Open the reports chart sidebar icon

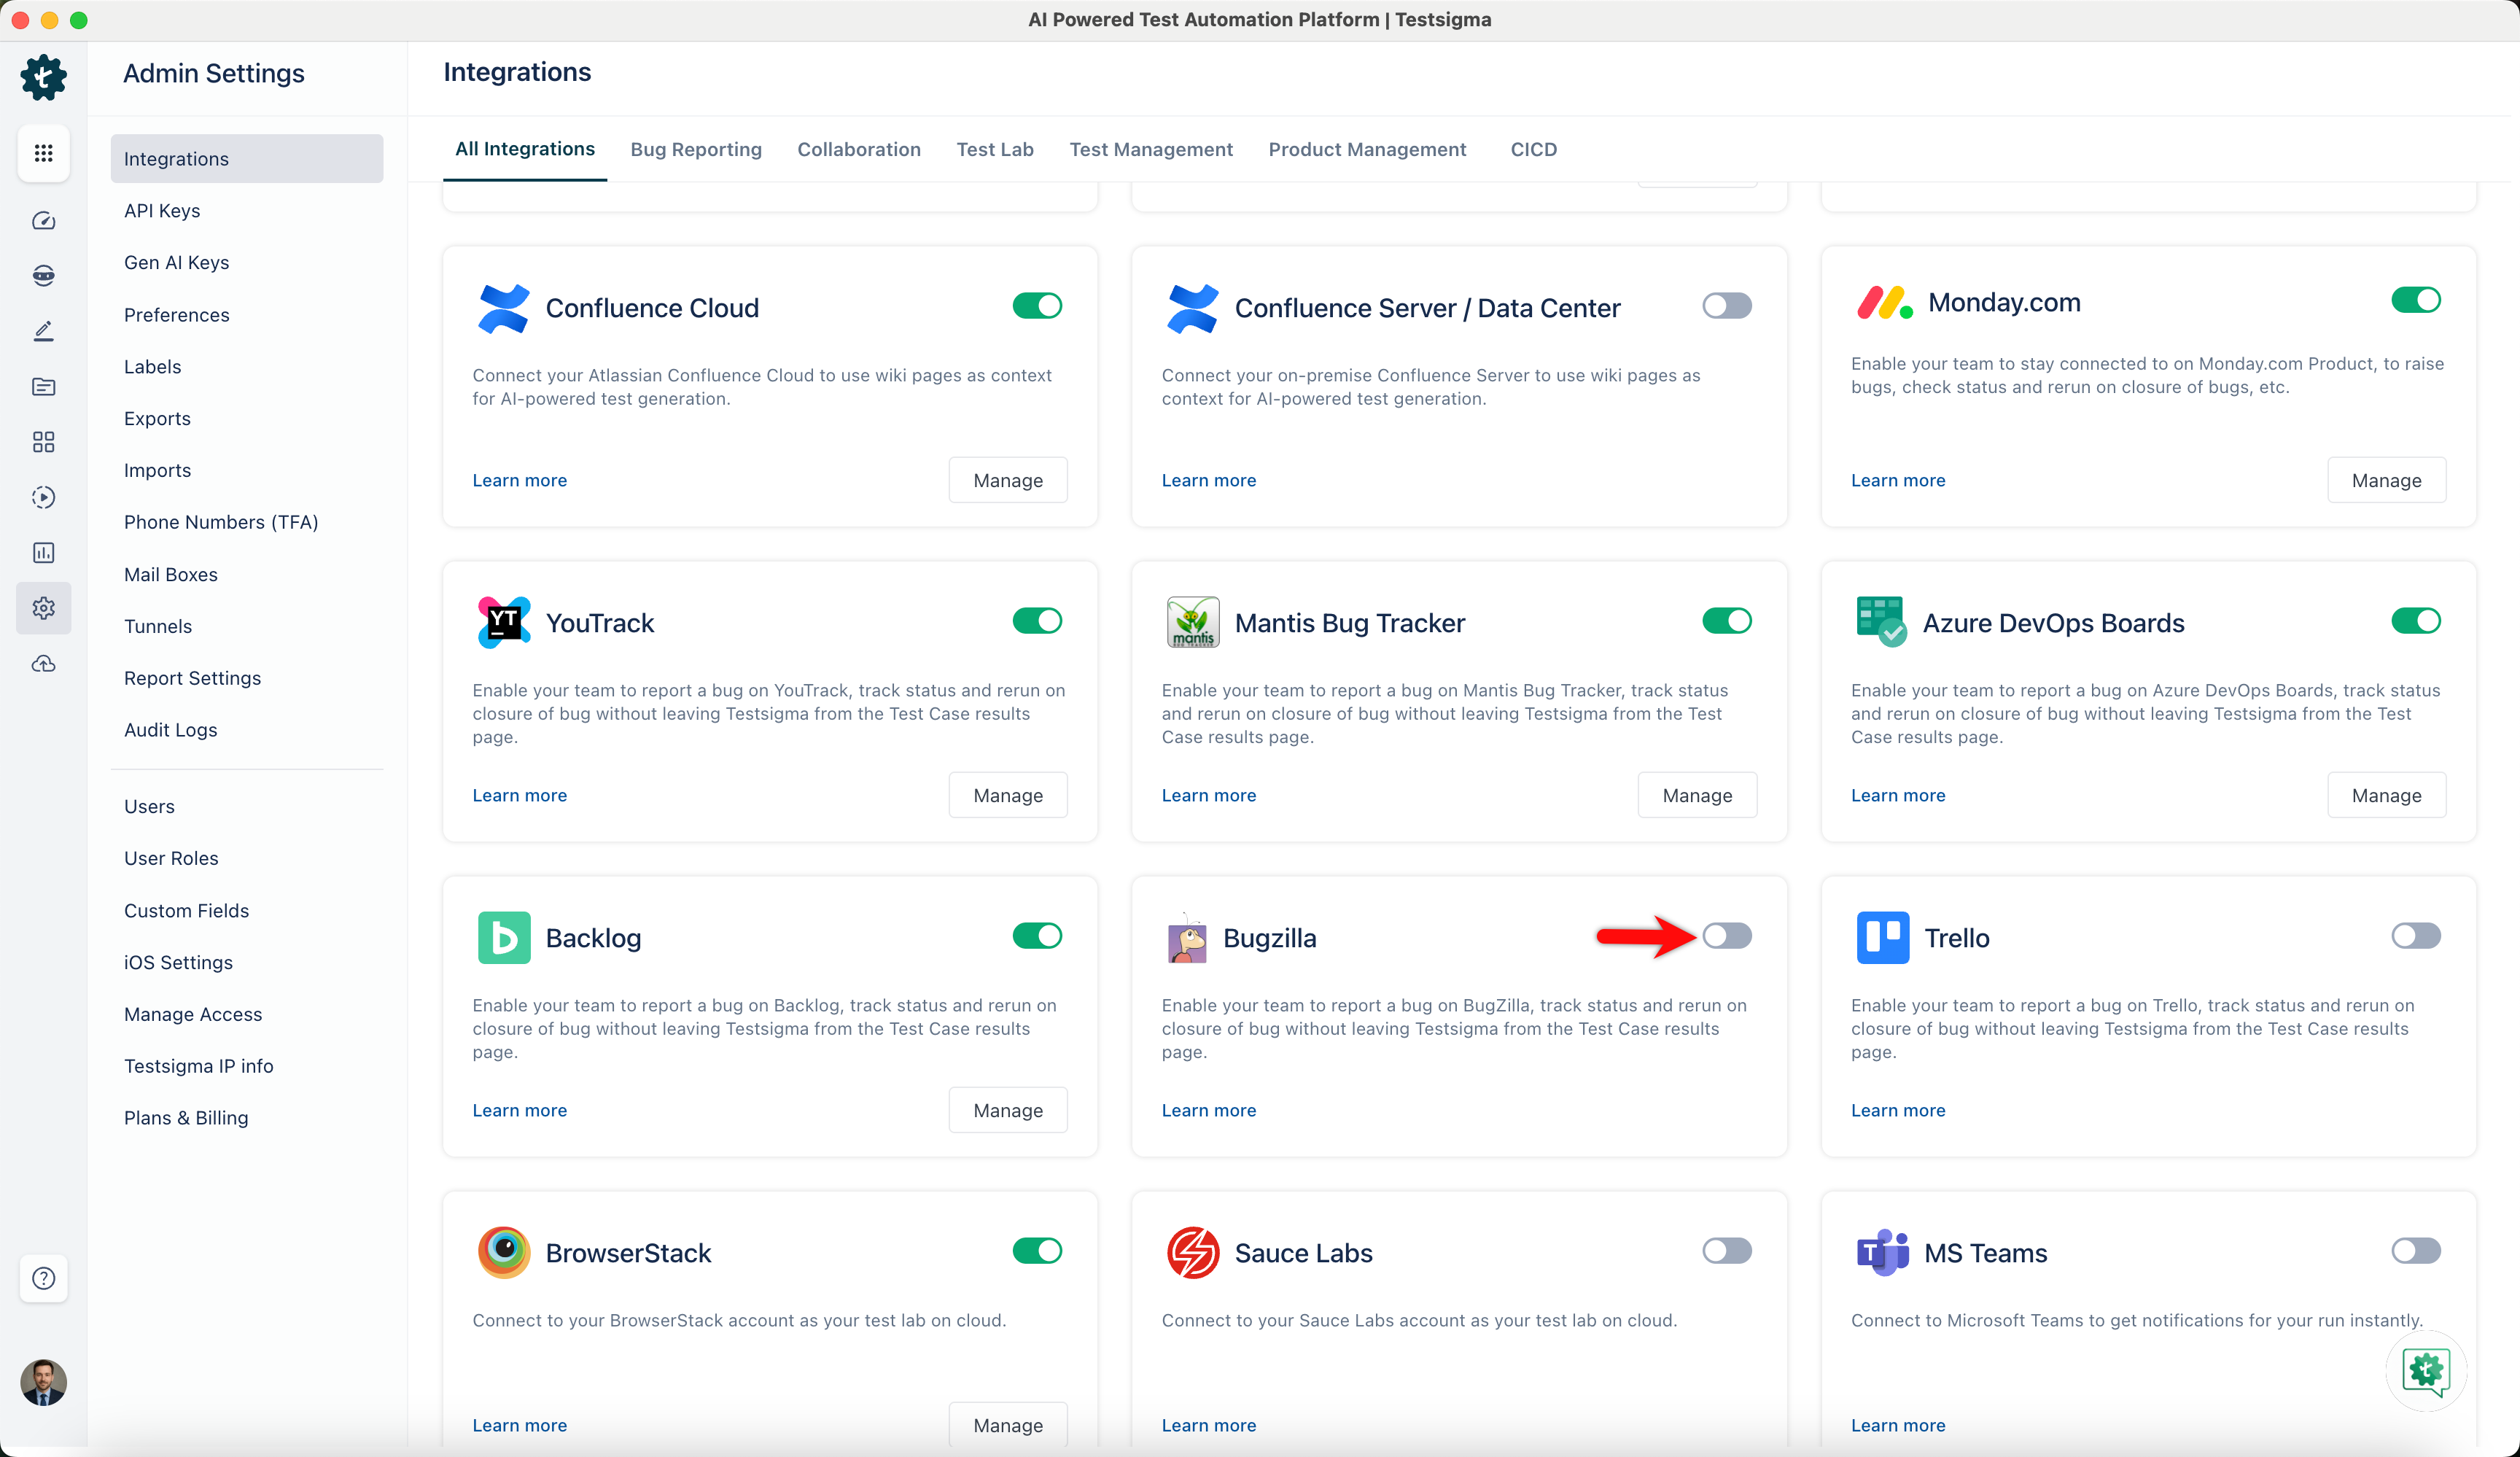click(x=43, y=553)
